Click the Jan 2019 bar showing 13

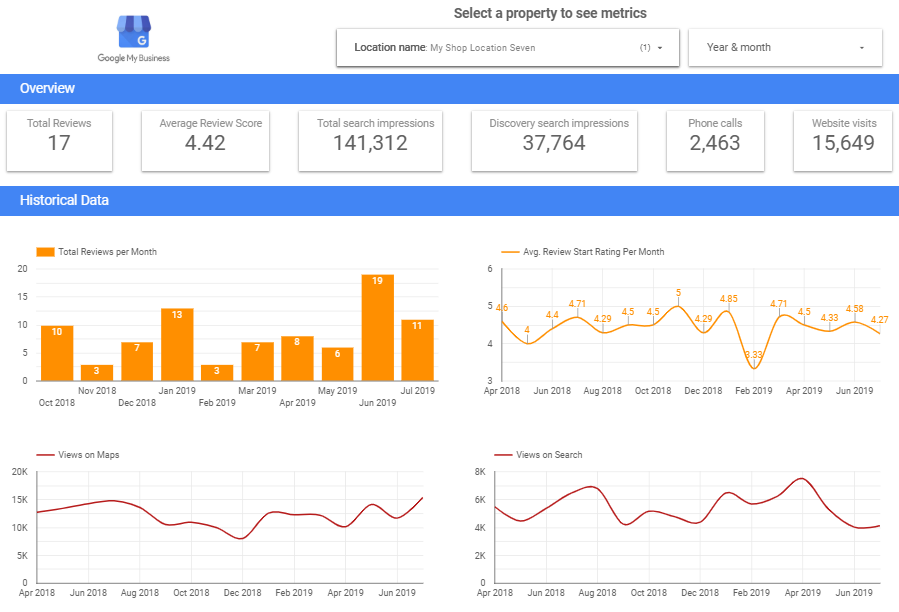tap(177, 344)
